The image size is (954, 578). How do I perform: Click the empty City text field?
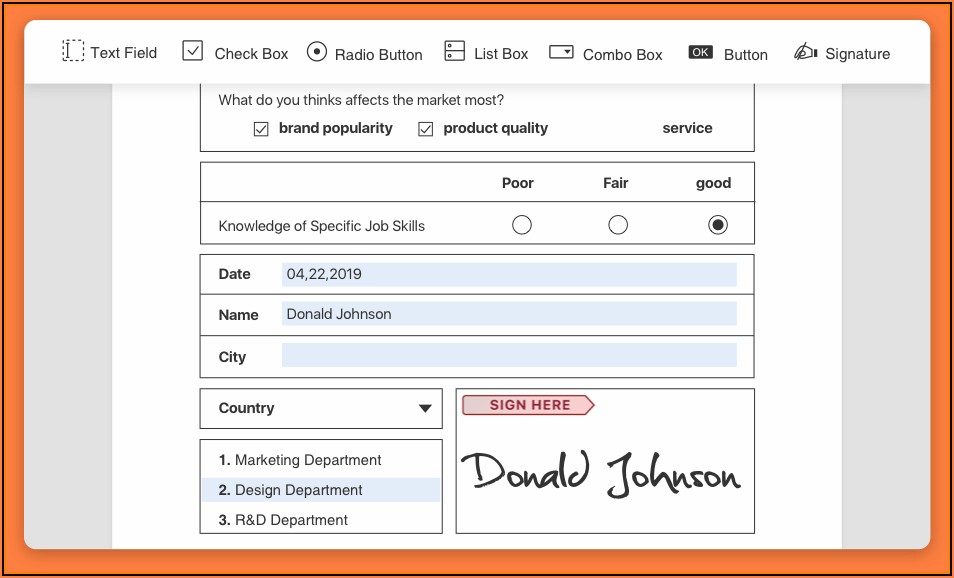pos(509,355)
